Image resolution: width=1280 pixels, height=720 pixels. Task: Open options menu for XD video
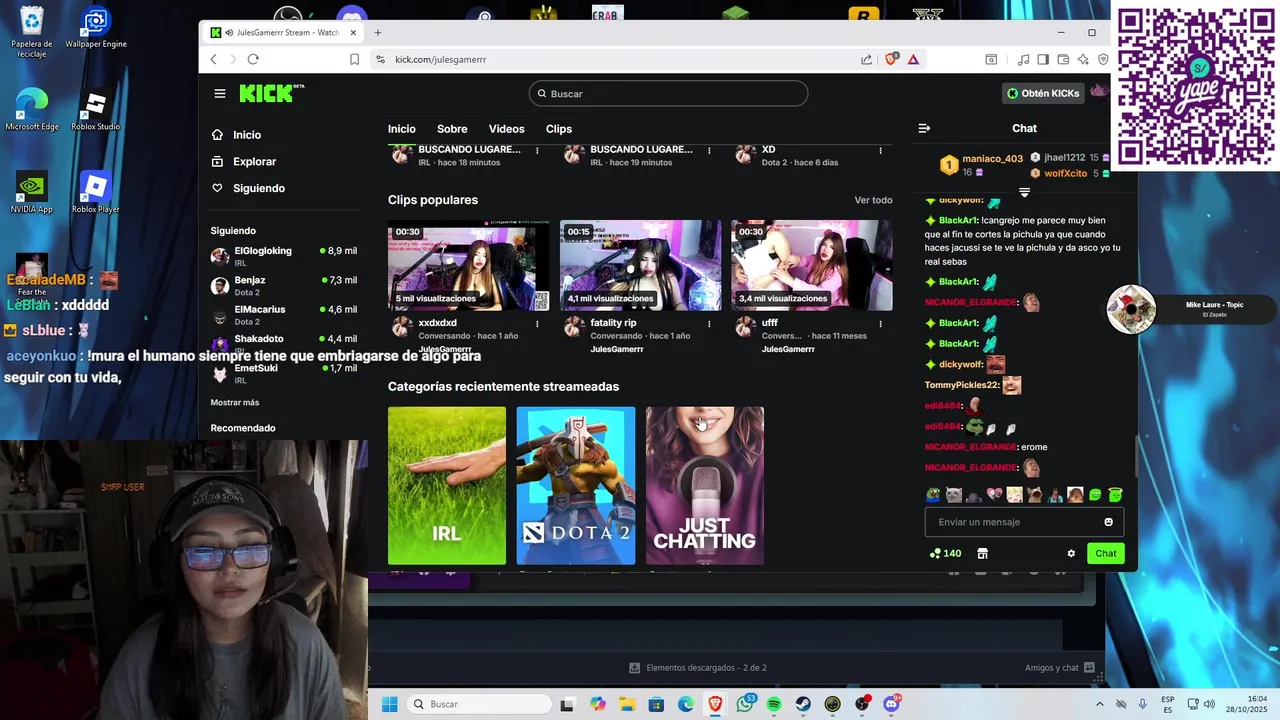[x=881, y=150]
